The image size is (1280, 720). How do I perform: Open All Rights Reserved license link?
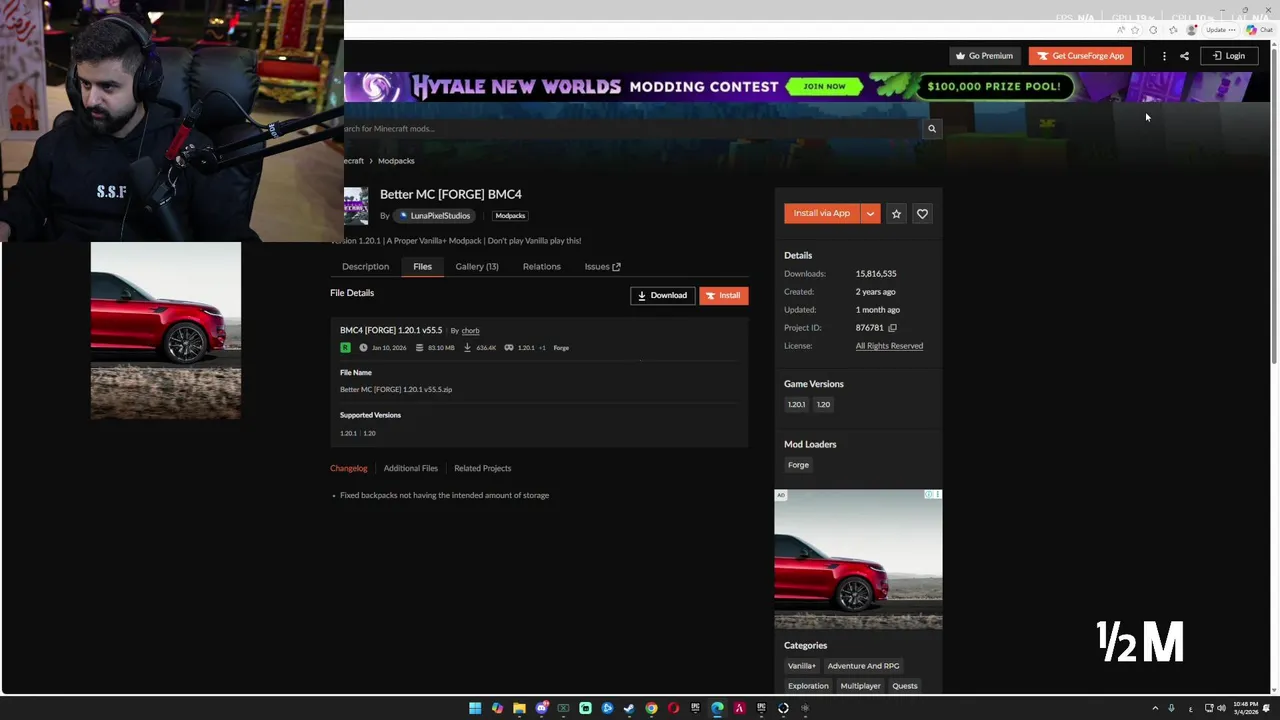click(x=889, y=346)
